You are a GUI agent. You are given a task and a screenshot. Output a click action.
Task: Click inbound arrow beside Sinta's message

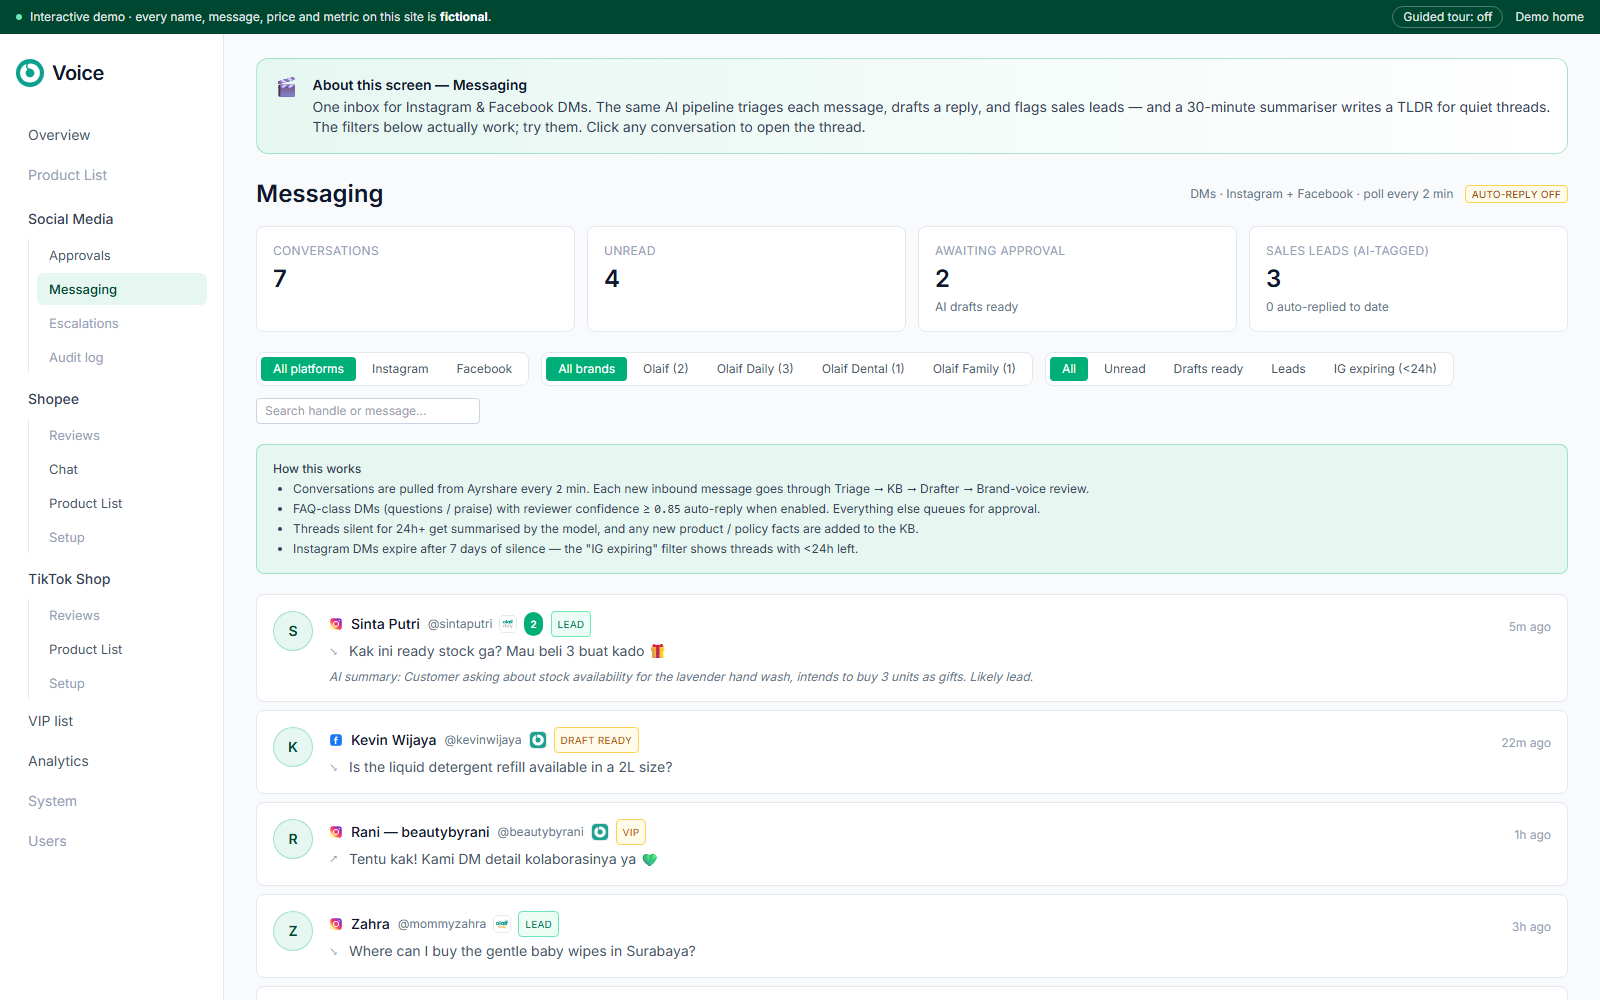(x=334, y=652)
